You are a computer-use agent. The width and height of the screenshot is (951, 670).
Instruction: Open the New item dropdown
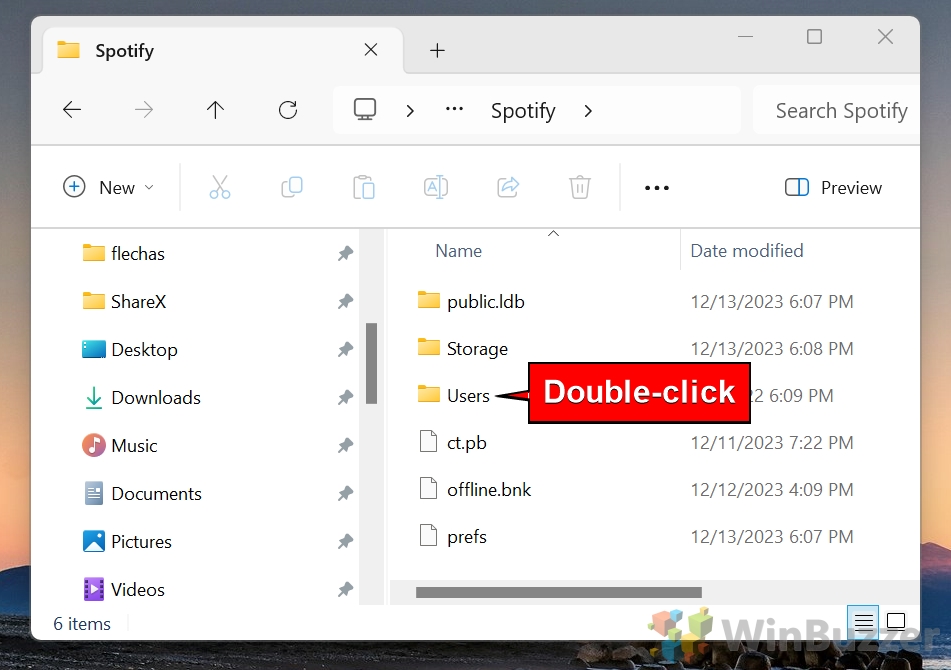point(109,187)
